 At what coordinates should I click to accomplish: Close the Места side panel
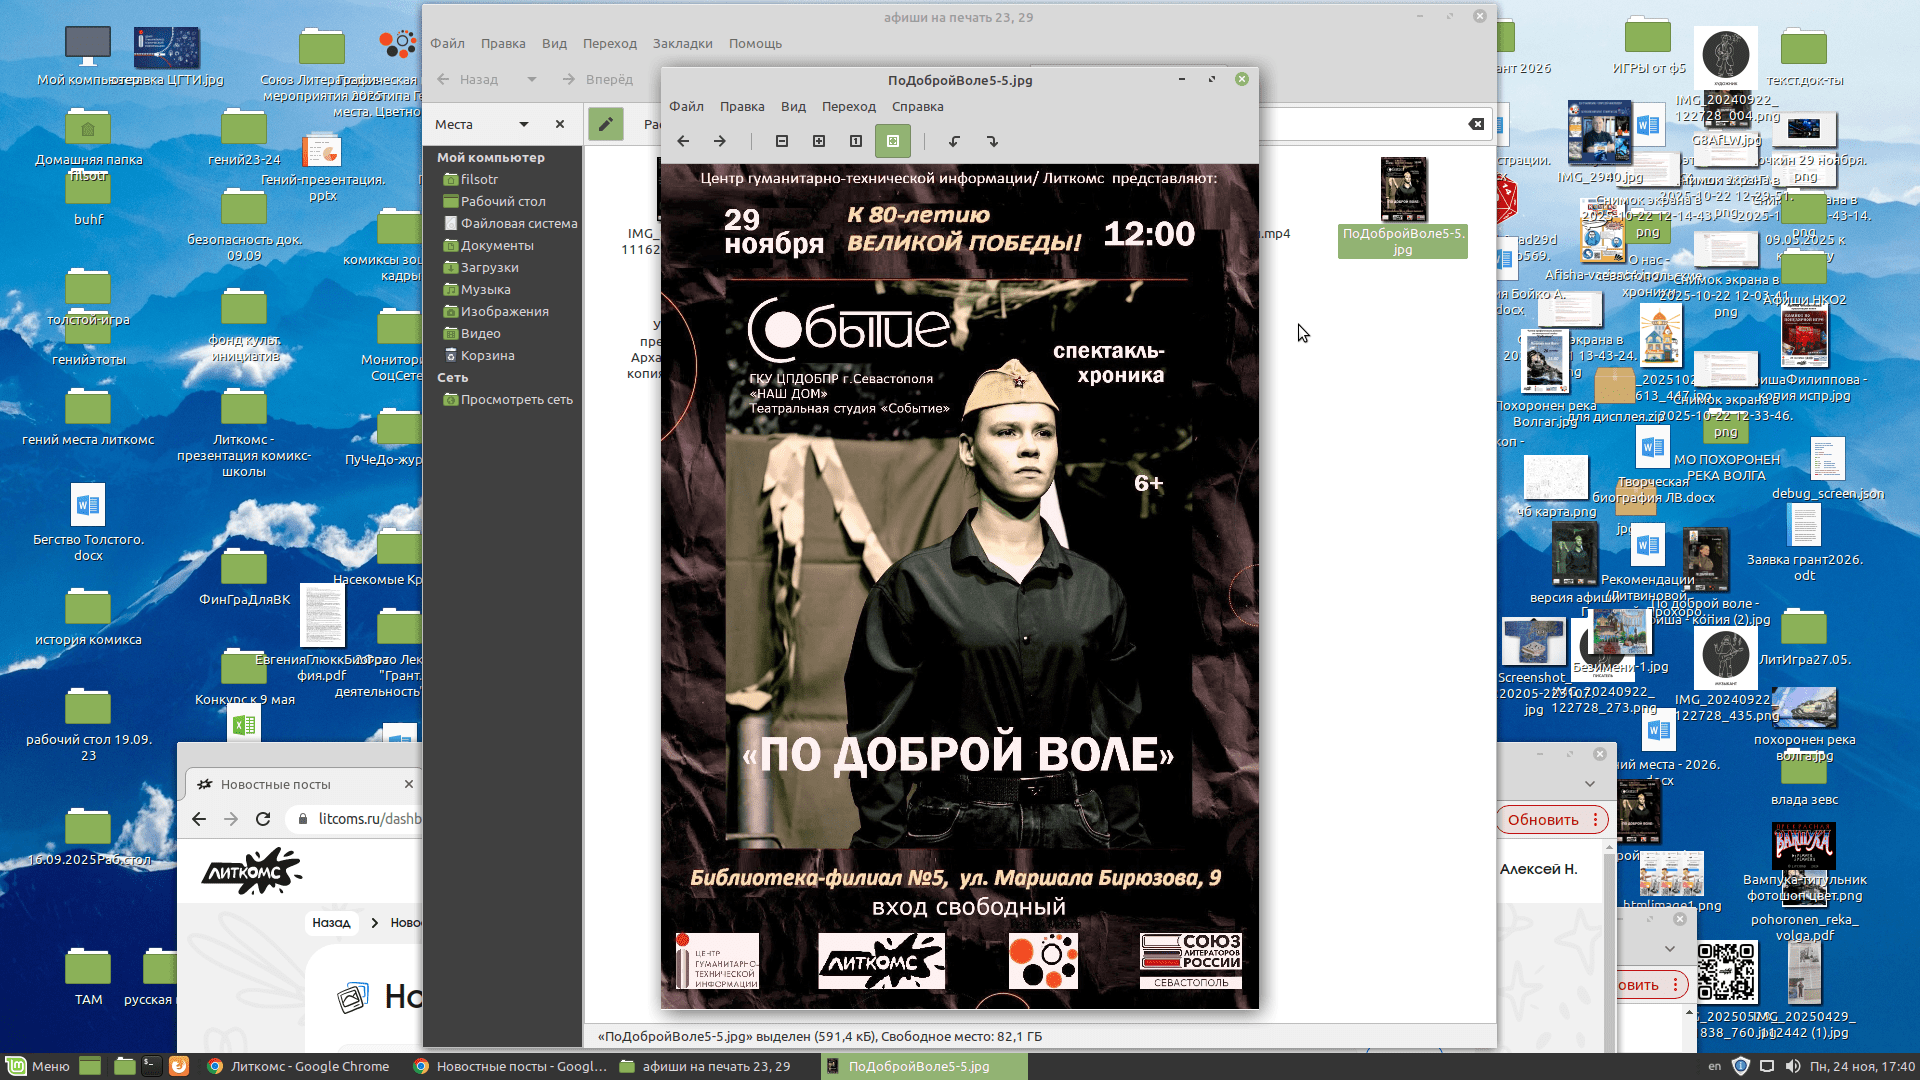560,124
